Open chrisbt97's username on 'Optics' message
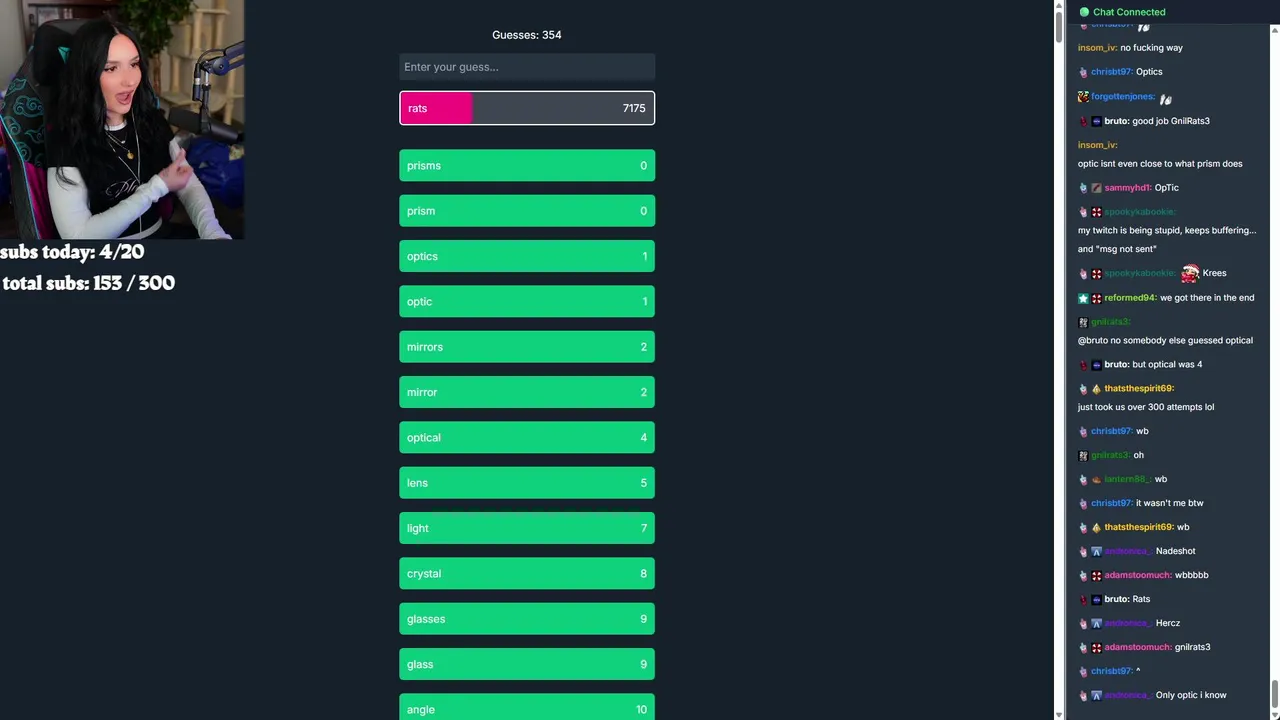The width and height of the screenshot is (1280, 720). 1111,72
